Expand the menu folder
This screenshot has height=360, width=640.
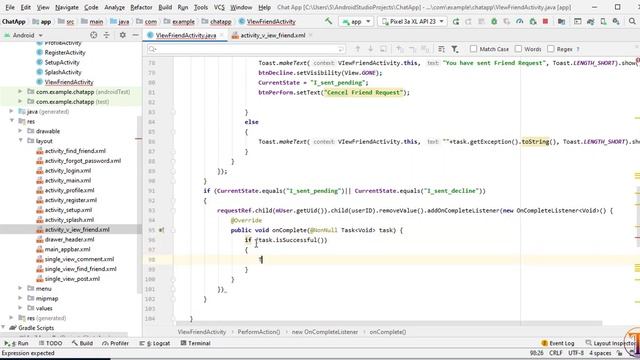[20, 288]
